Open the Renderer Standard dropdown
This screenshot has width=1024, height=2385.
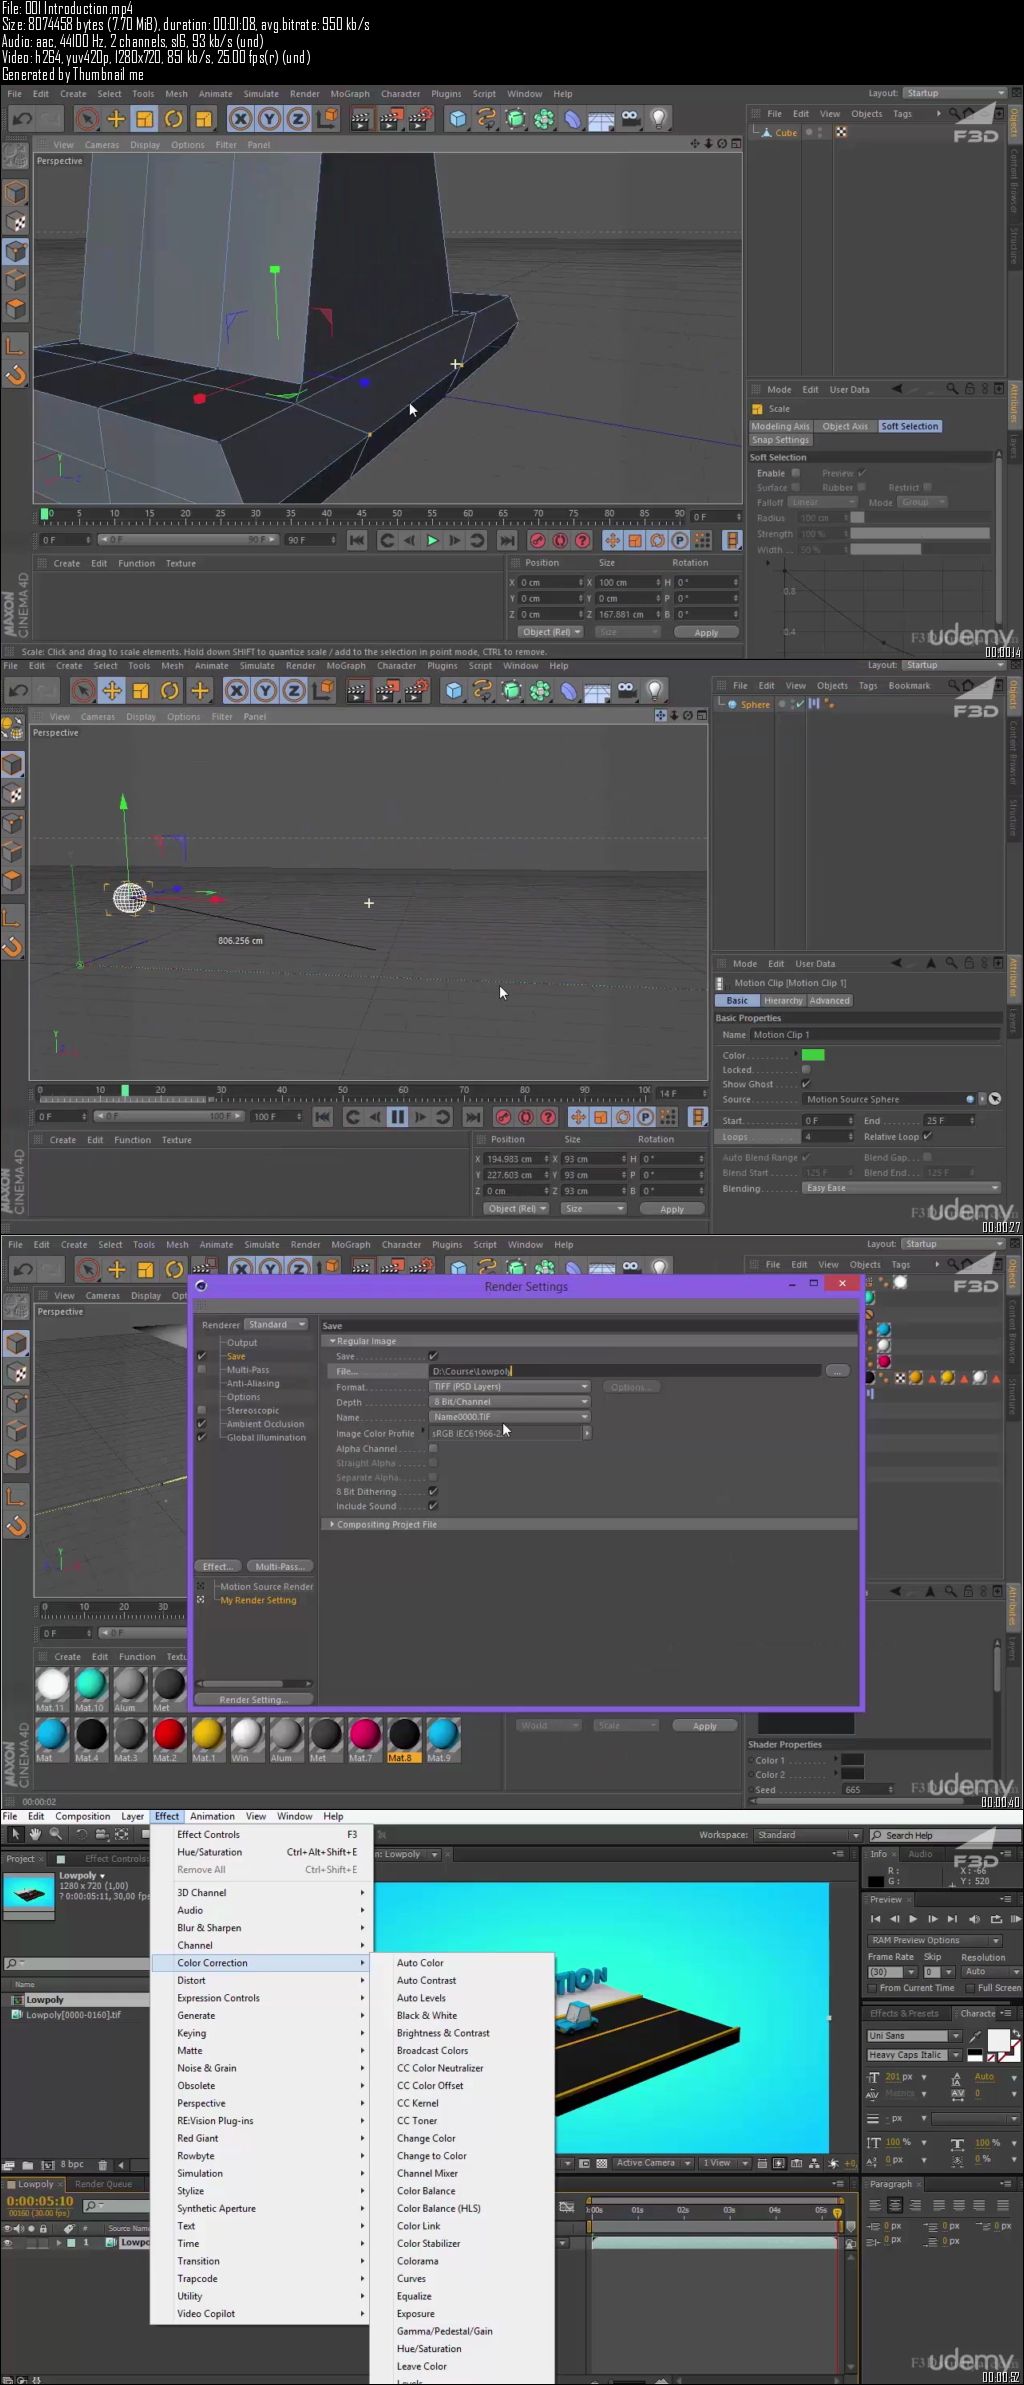click(x=275, y=1324)
